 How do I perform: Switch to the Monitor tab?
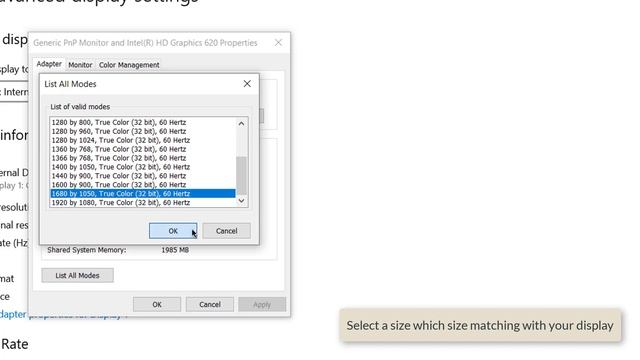coord(80,65)
